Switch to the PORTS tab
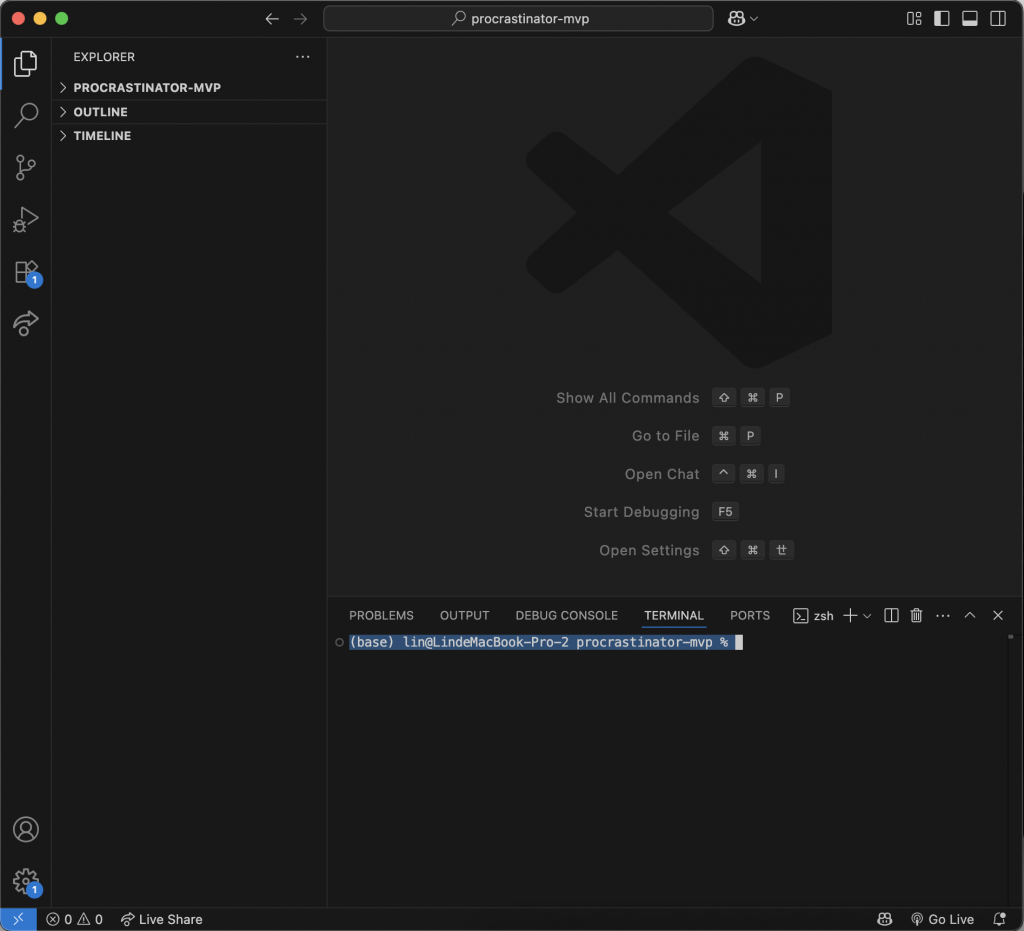Viewport: 1024px width, 931px height. [x=750, y=616]
